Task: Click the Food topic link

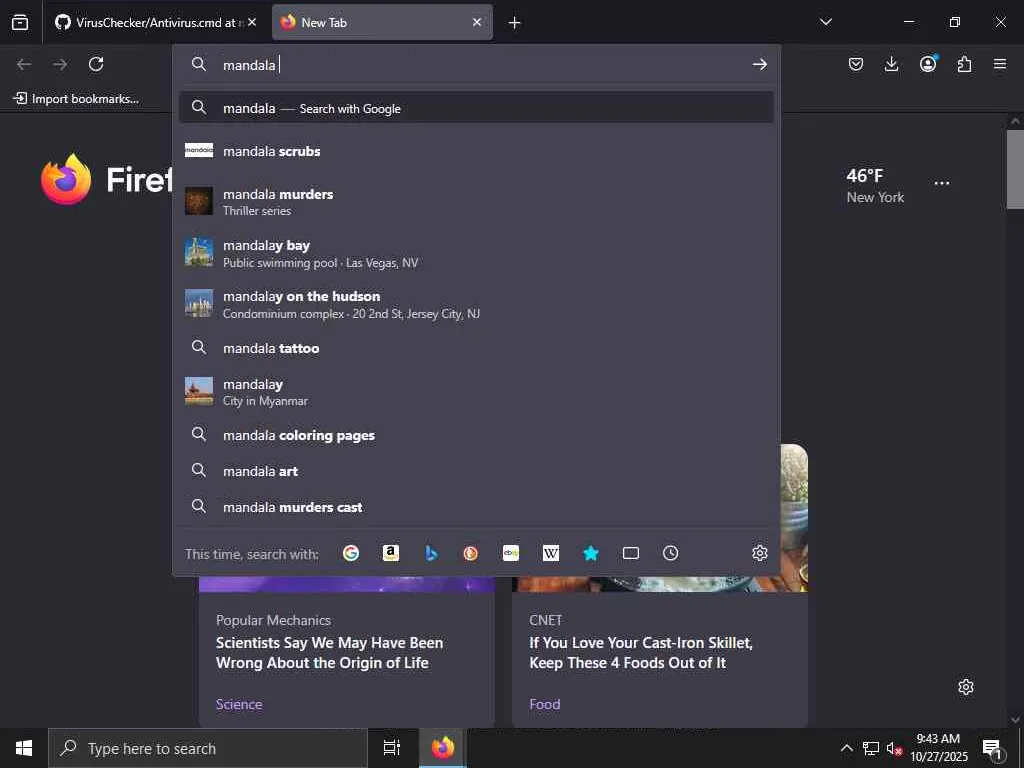Action: pos(545,704)
